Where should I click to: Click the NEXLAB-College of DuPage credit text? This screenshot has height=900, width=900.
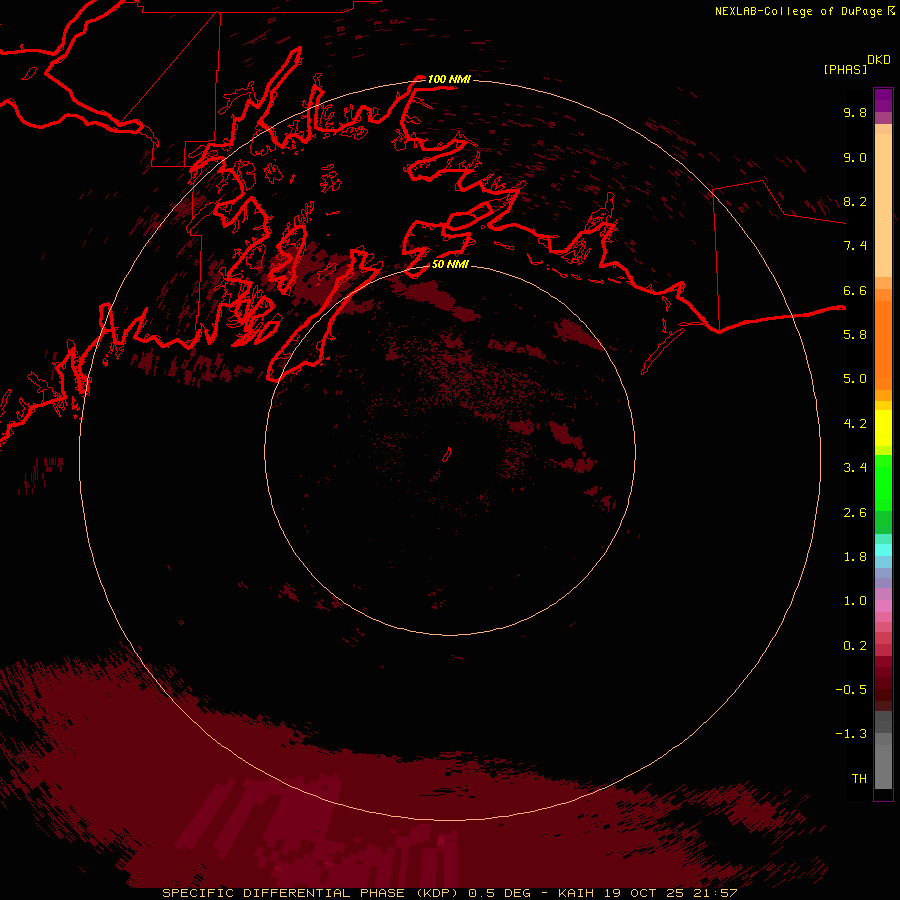(x=800, y=11)
